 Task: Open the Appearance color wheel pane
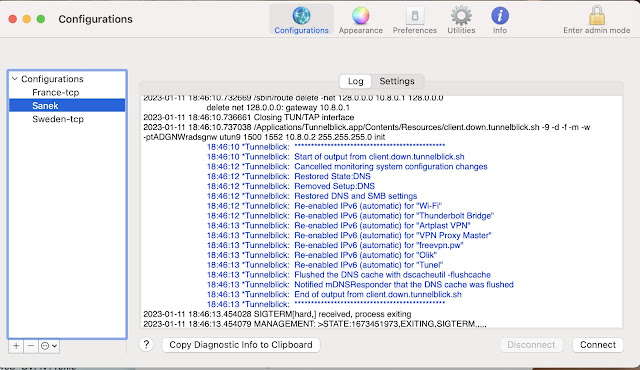pos(360,20)
